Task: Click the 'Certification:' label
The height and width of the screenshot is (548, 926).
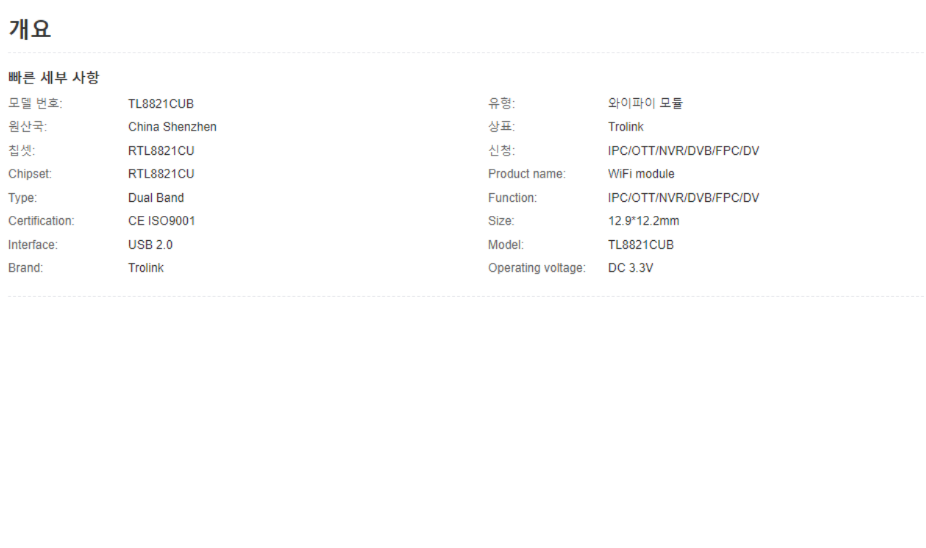Action: coord(41,221)
